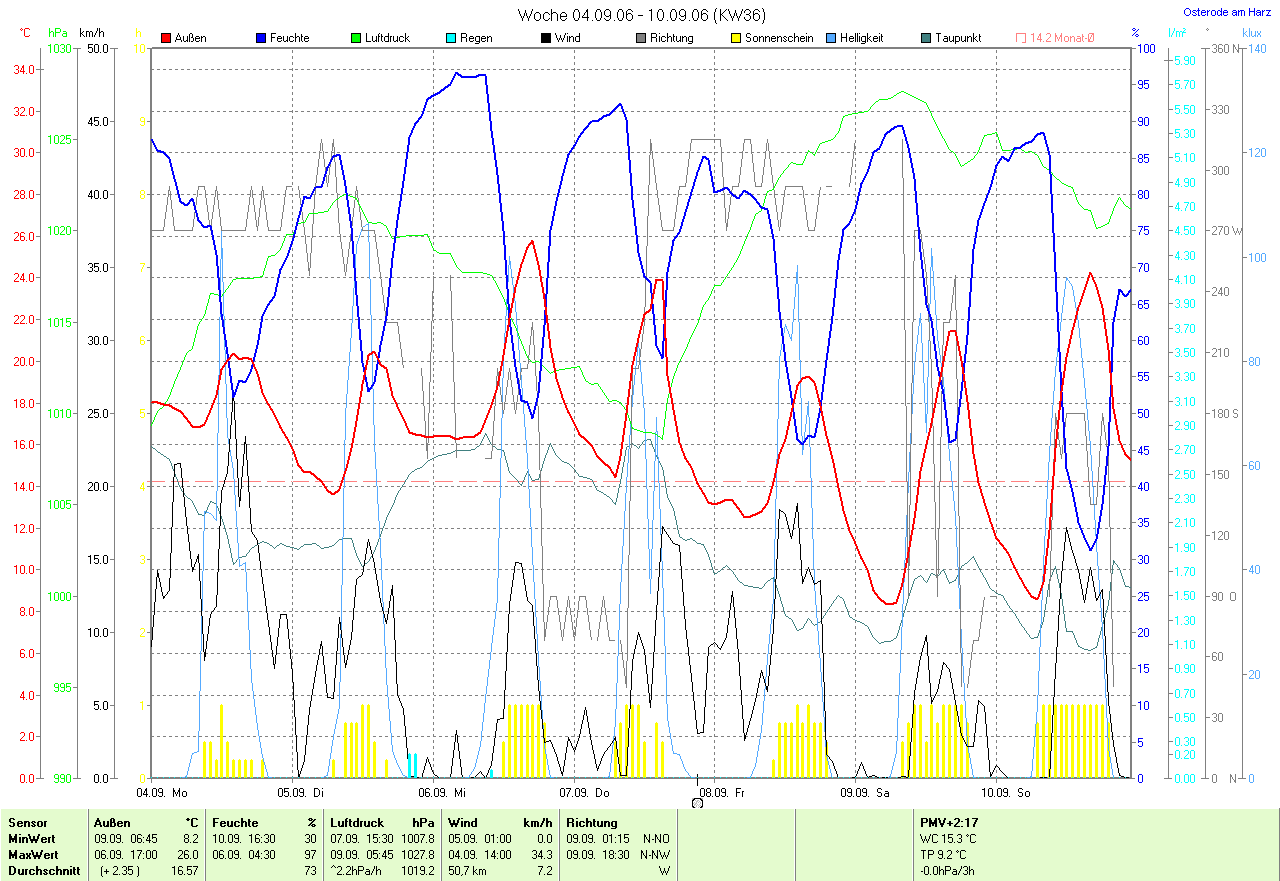Select the 07.09. Do date label
The image size is (1280, 881).
tap(584, 792)
